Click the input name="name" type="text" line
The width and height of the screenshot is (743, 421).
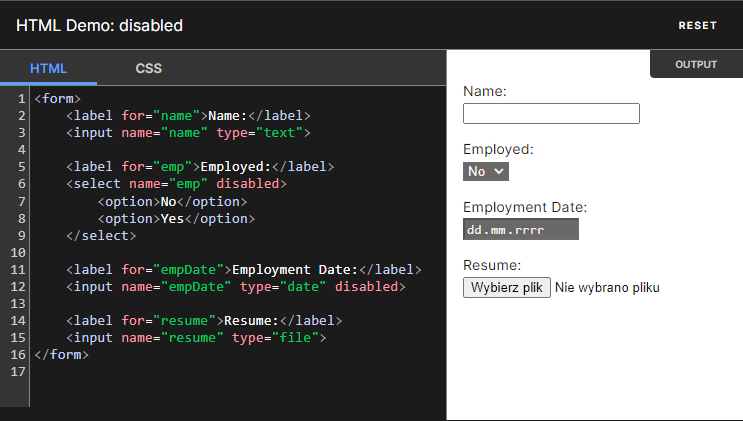coord(188,133)
